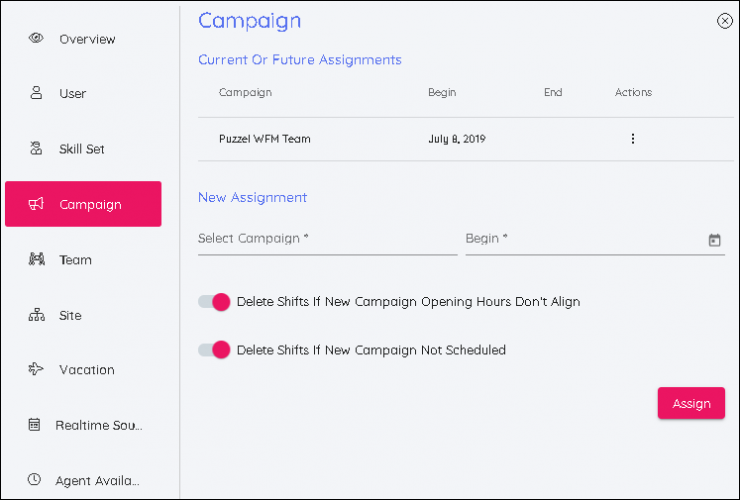Click the Skill Set icon

pos(36,149)
